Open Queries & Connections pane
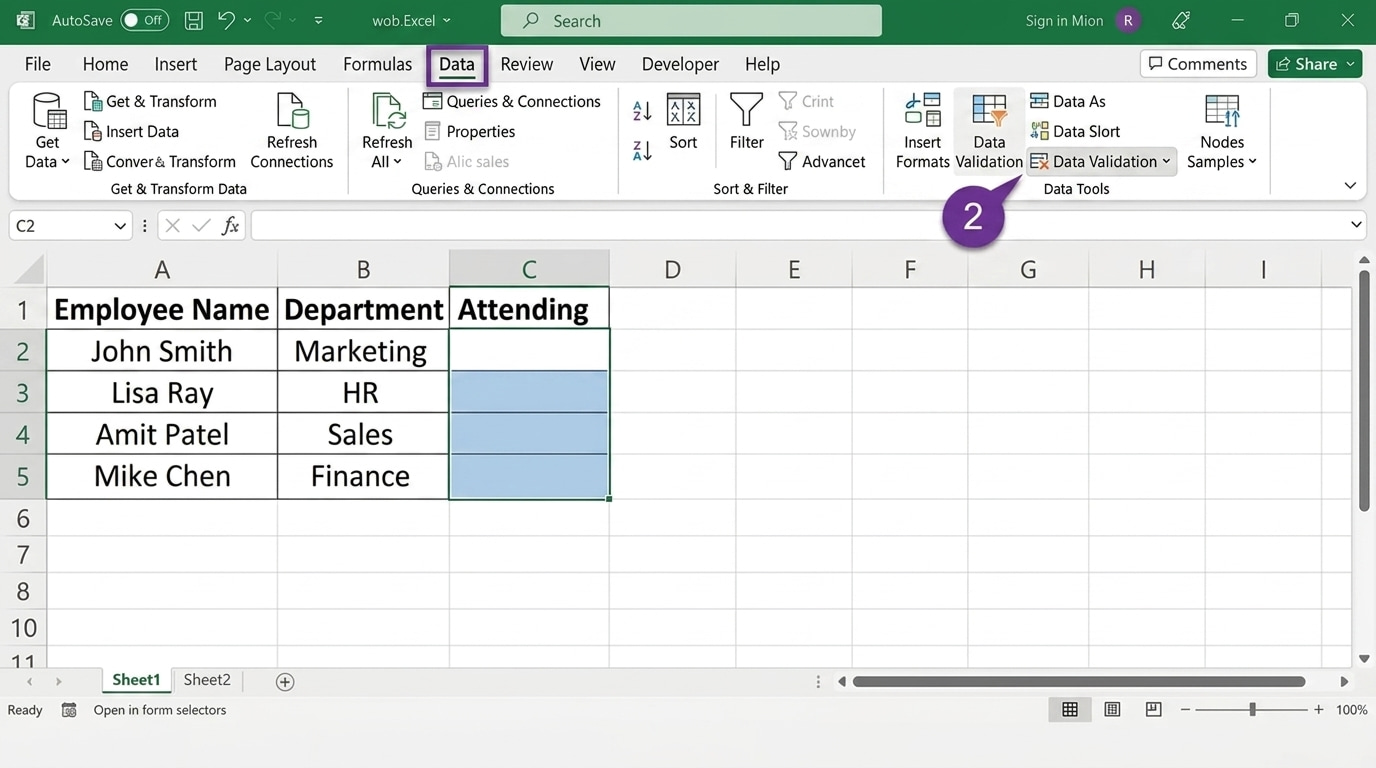1376x768 pixels. tap(512, 101)
